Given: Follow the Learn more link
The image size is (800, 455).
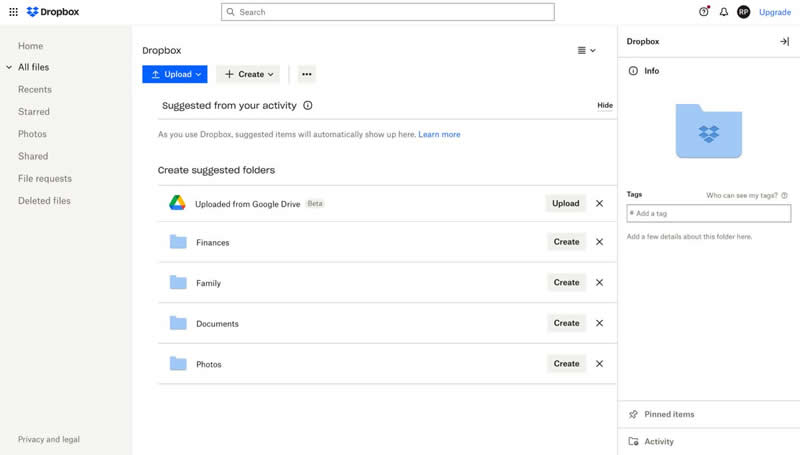Looking at the screenshot, I should (439, 134).
